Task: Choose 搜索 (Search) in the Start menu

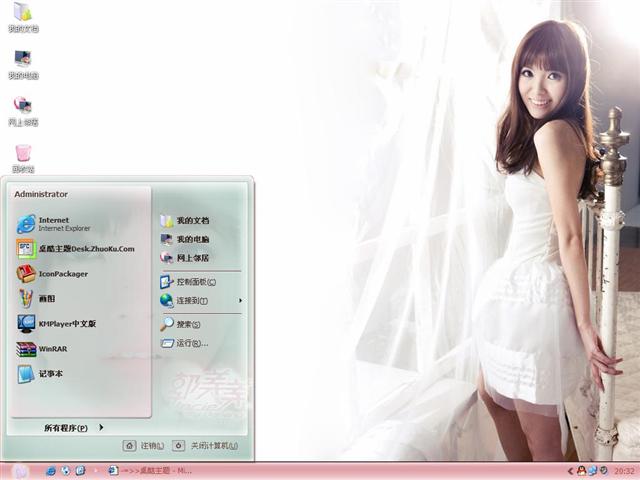Action: pyautogui.click(x=187, y=324)
